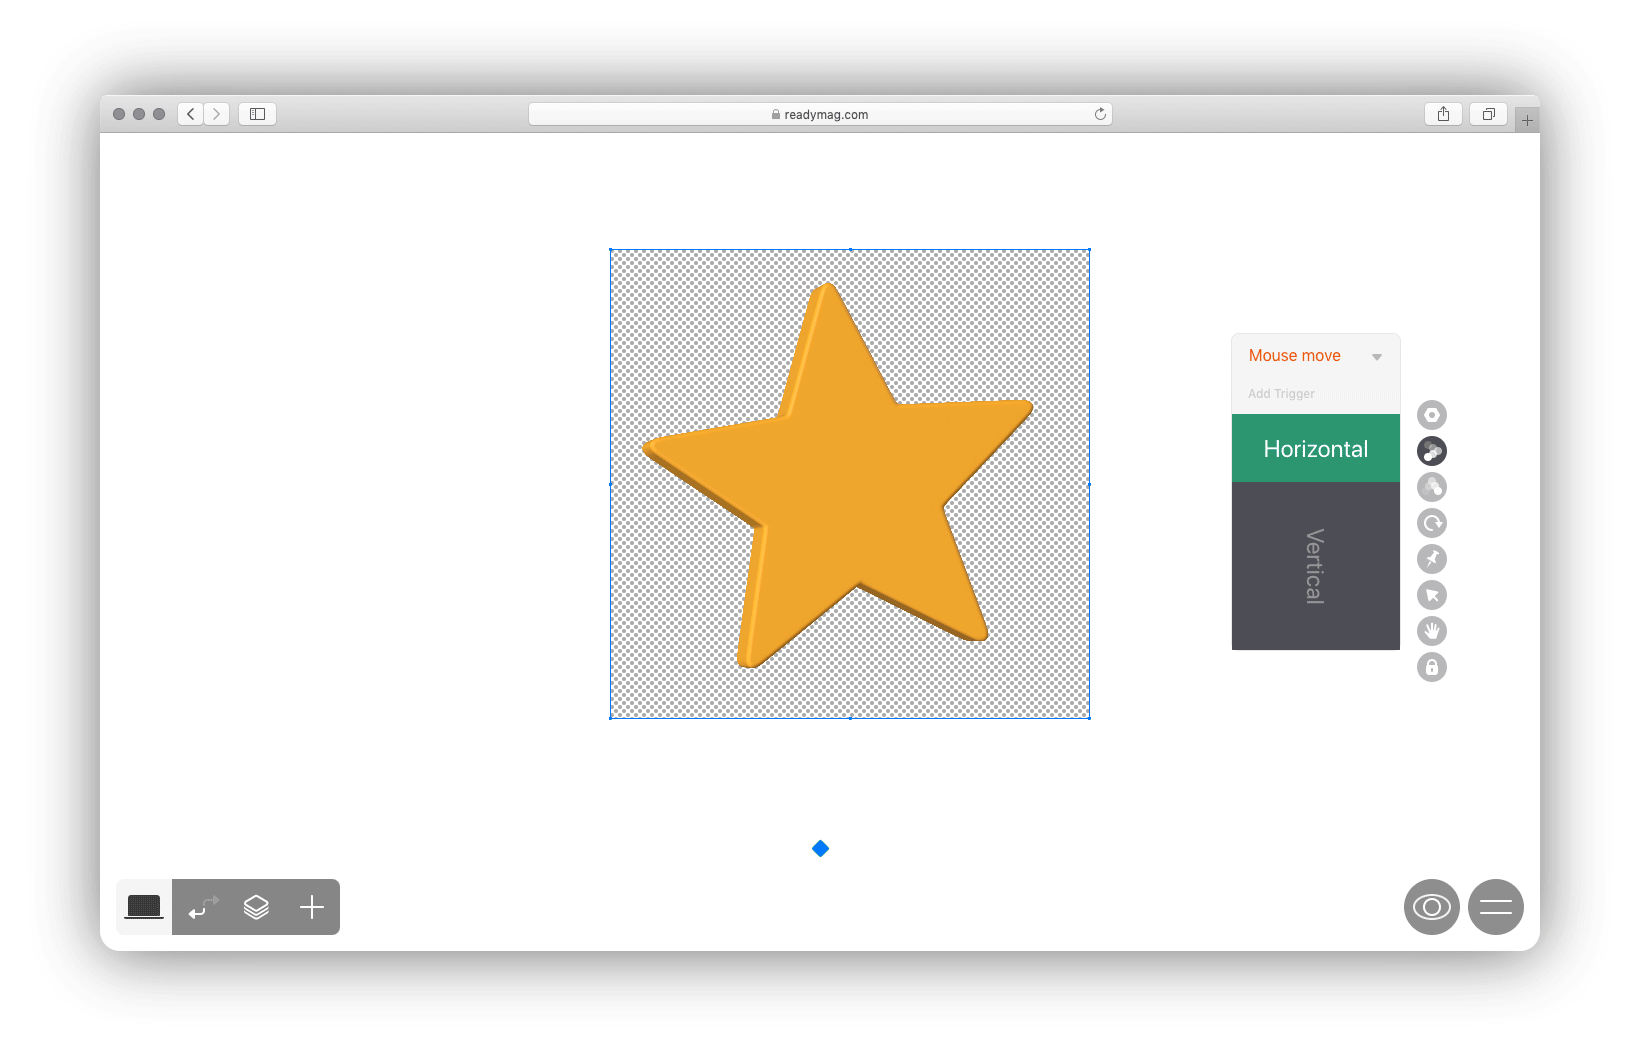Viewport: 1640px width, 1050px height.
Task: Expand the Mouse move trigger dropdown
Action: pos(1377,356)
